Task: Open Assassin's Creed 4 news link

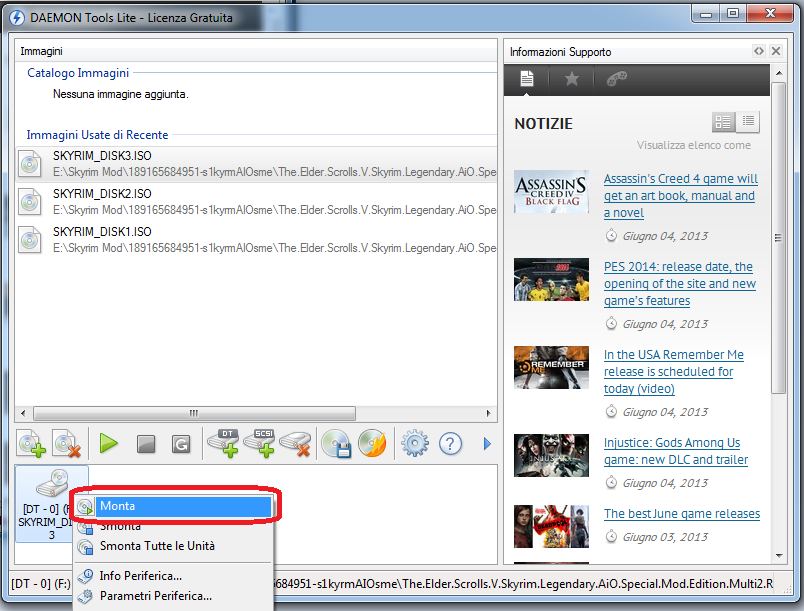Action: 680,196
